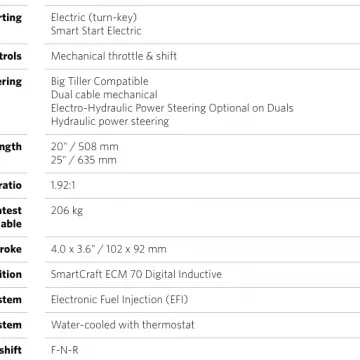Click 'Water-cooled with thermostat' text
360x360 pixels.
pos(122,325)
